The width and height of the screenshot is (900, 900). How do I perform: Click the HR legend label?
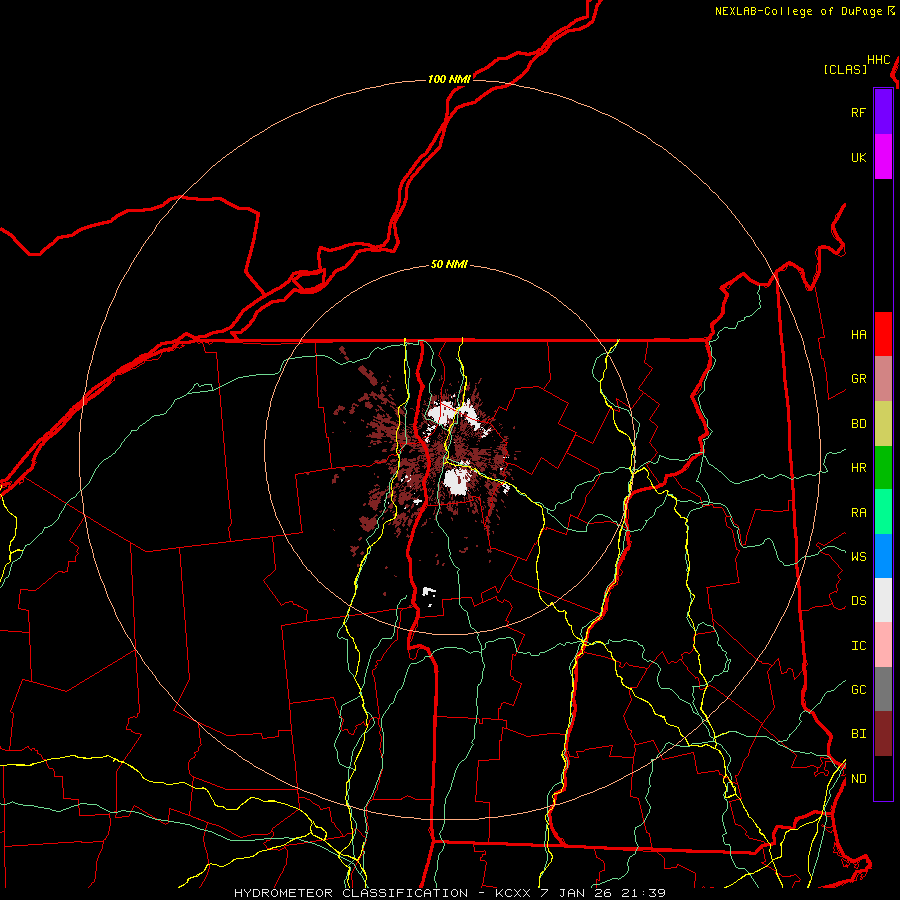[858, 468]
